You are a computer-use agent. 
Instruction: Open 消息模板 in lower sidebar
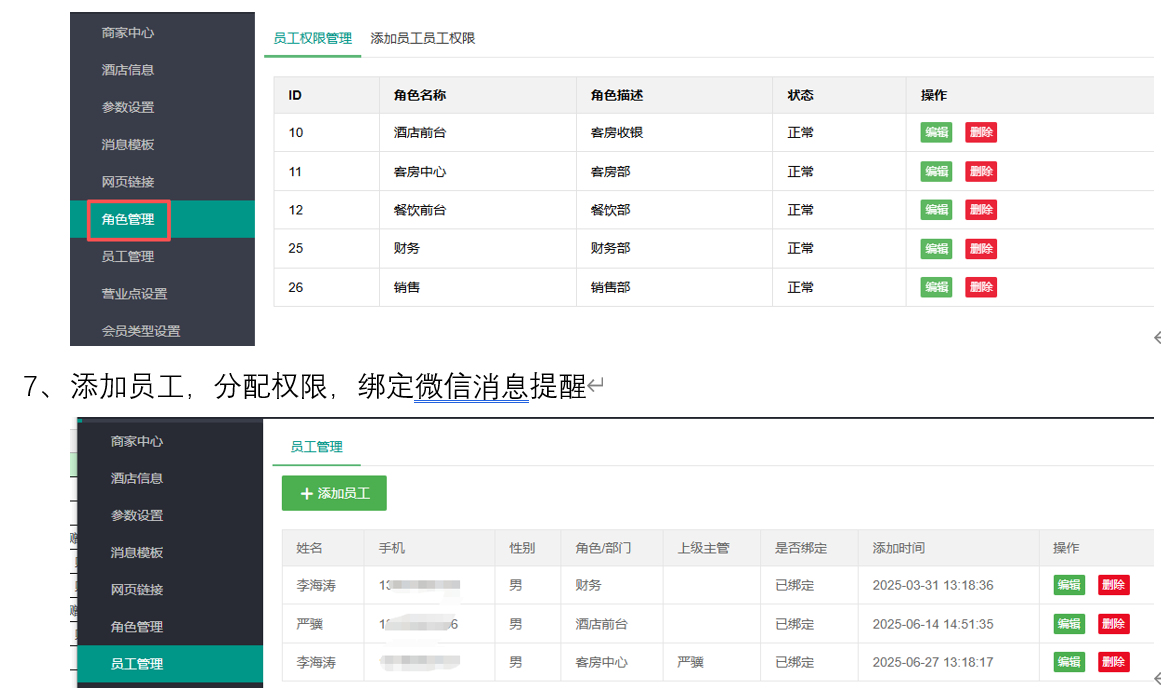point(137,552)
